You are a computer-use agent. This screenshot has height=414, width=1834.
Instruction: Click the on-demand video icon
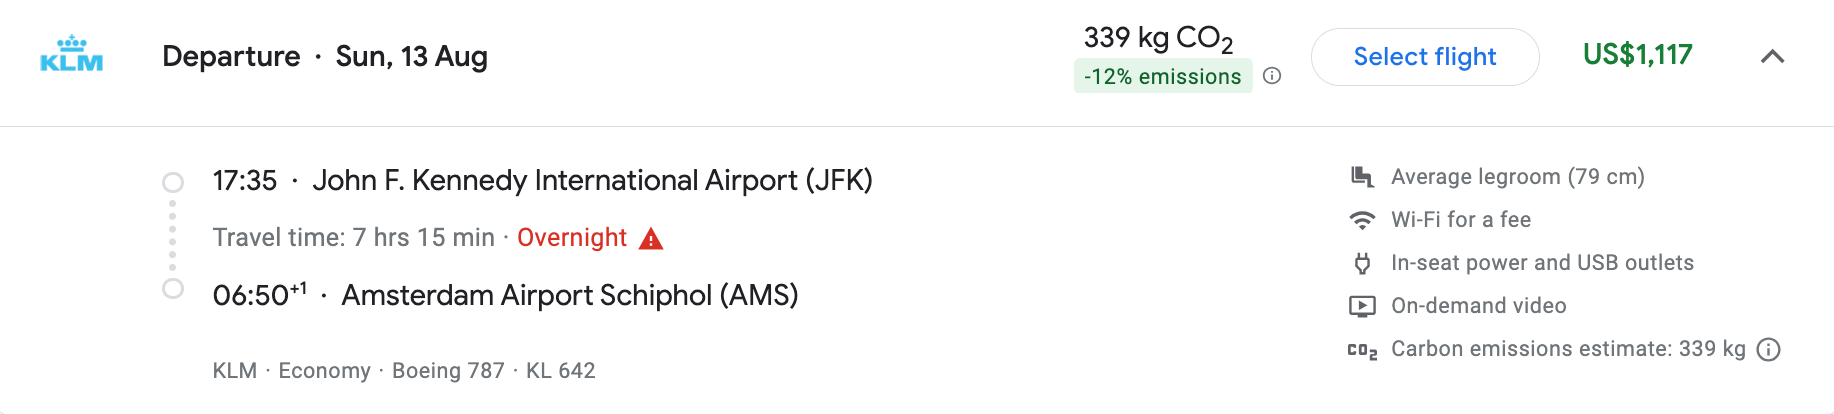[x=1362, y=306]
